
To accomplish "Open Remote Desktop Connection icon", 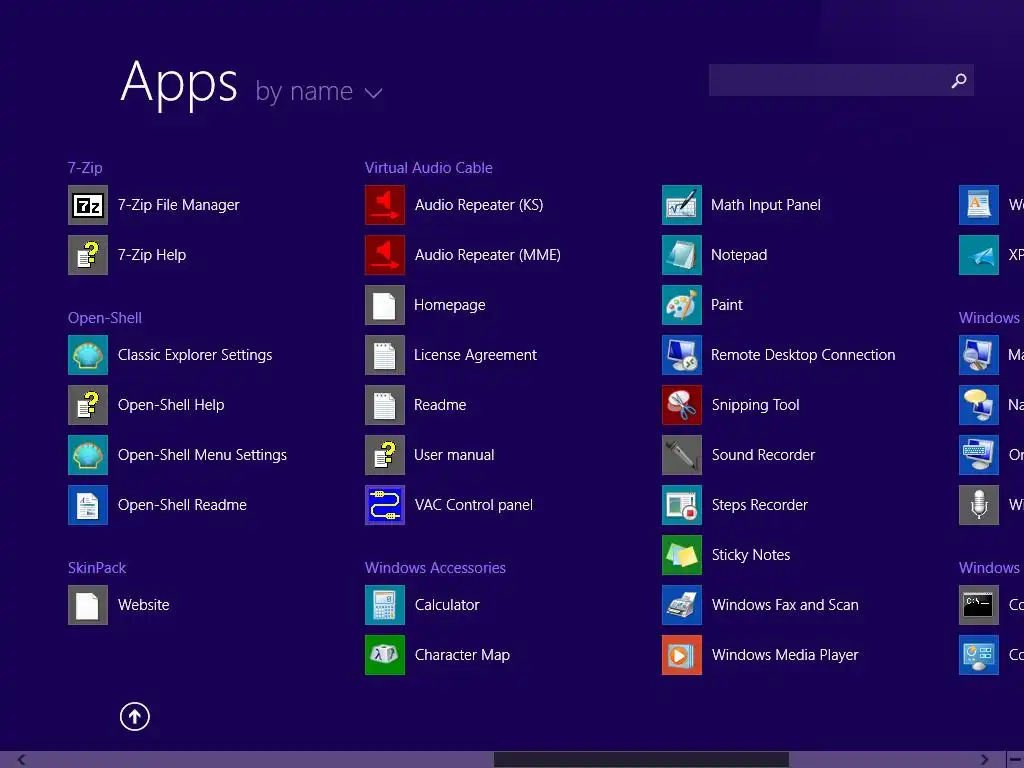I will (x=682, y=355).
